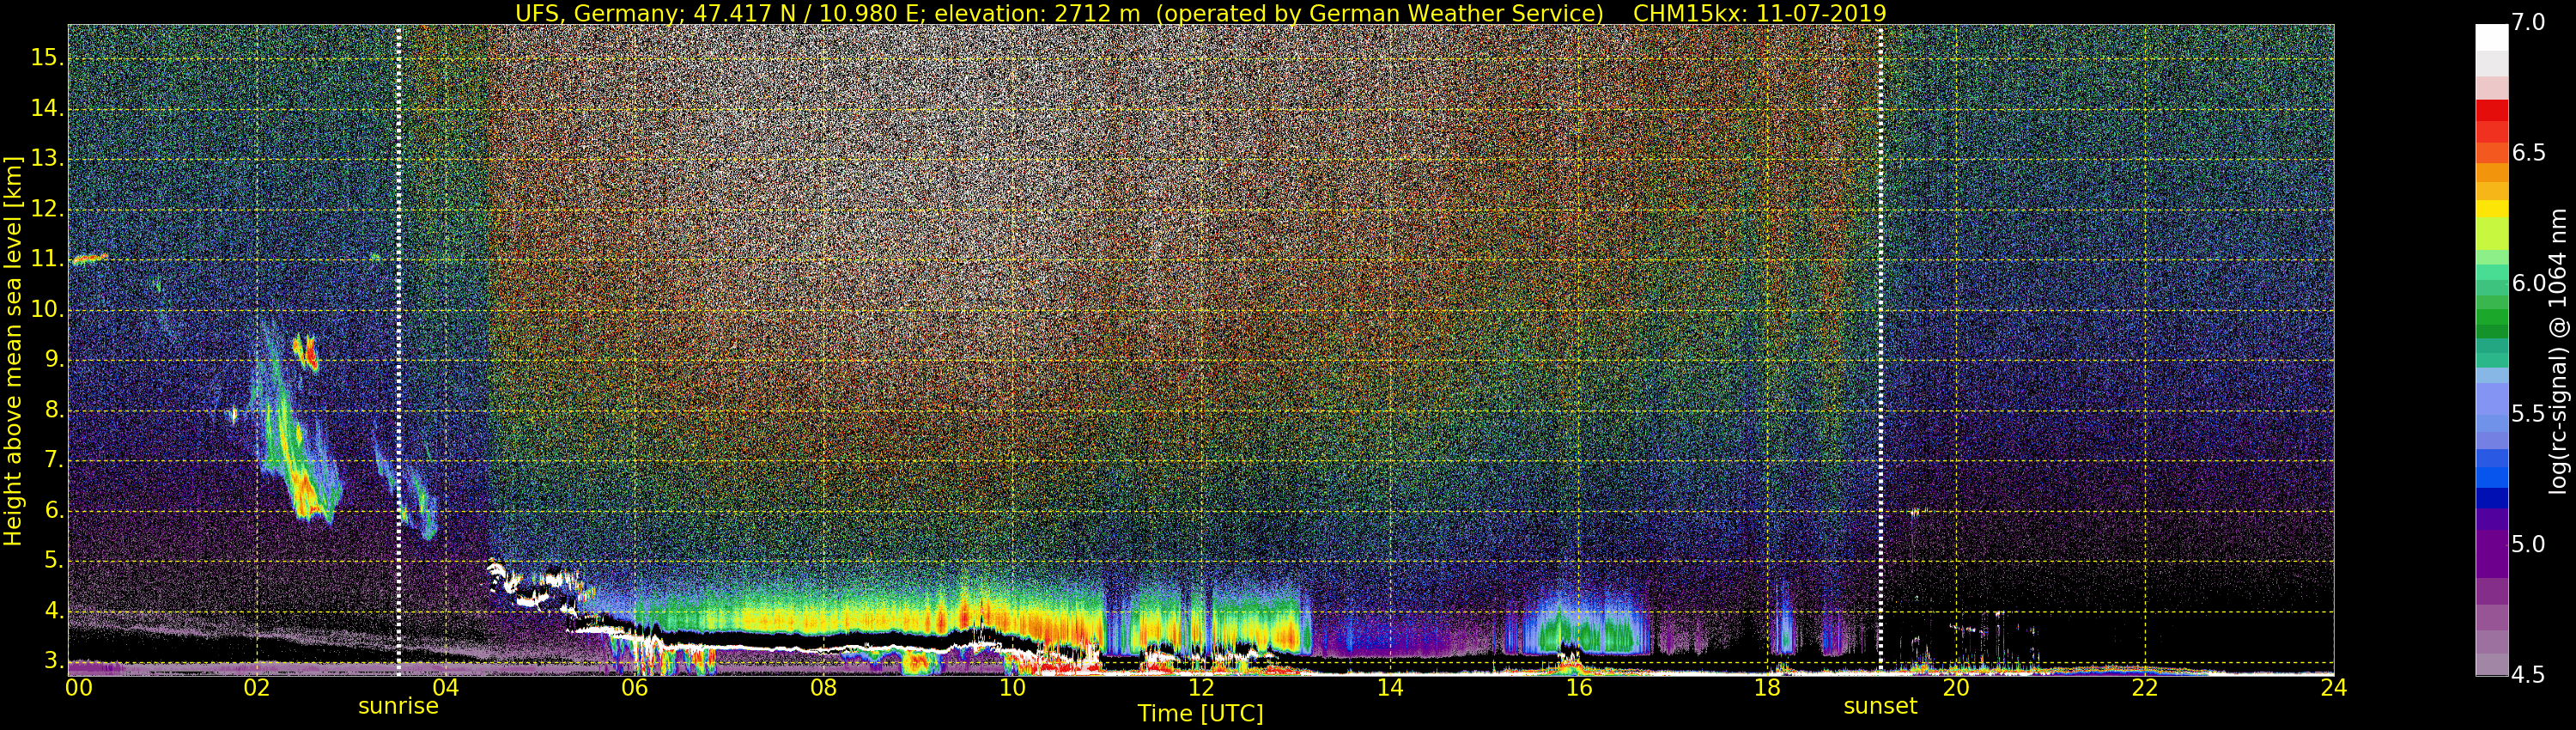Click the '10' time tick label
This screenshot has height=730, width=2576.
pyautogui.click(x=1012, y=688)
